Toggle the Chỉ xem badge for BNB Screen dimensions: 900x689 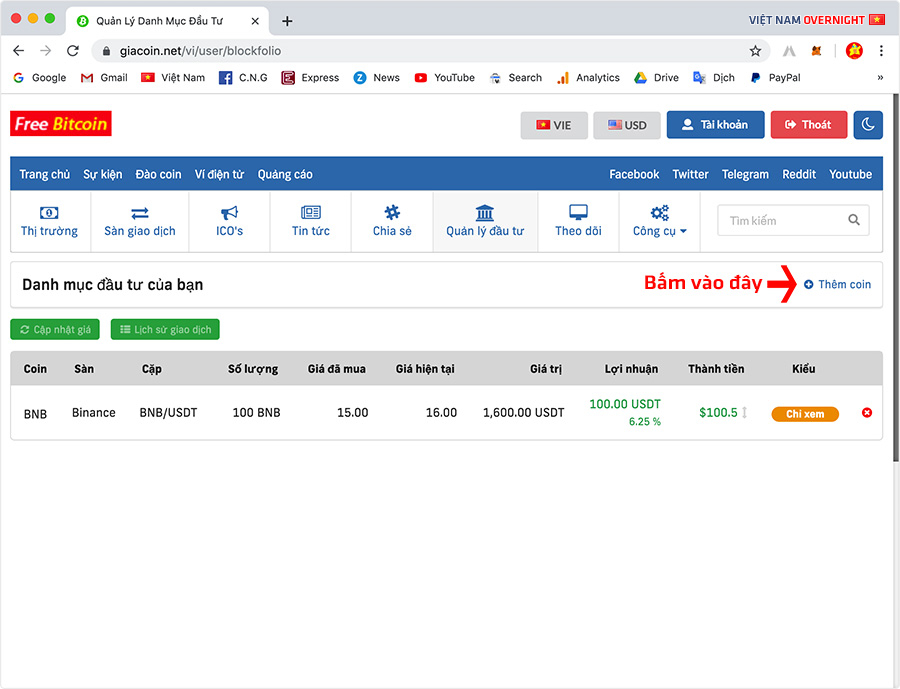(x=805, y=414)
